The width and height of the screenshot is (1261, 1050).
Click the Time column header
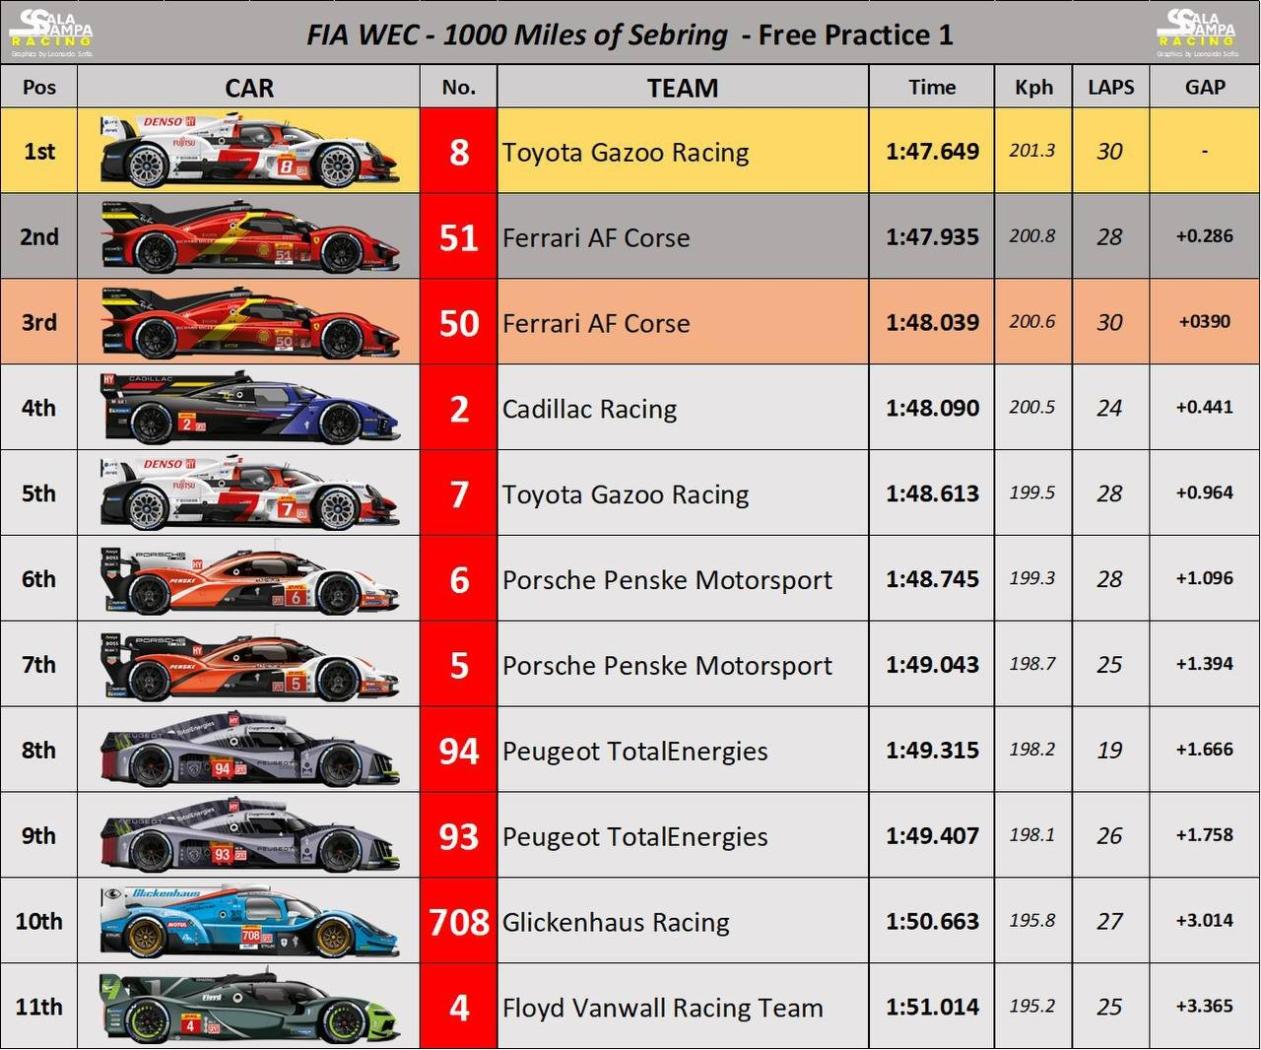click(932, 87)
